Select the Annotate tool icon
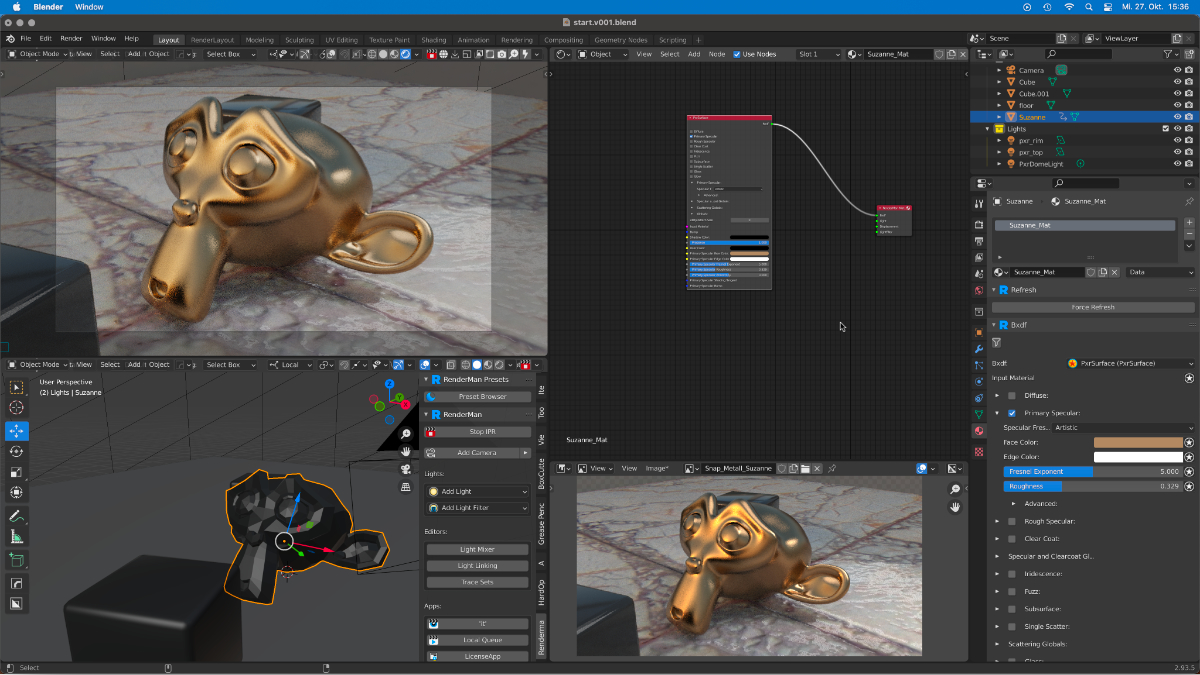 16,516
